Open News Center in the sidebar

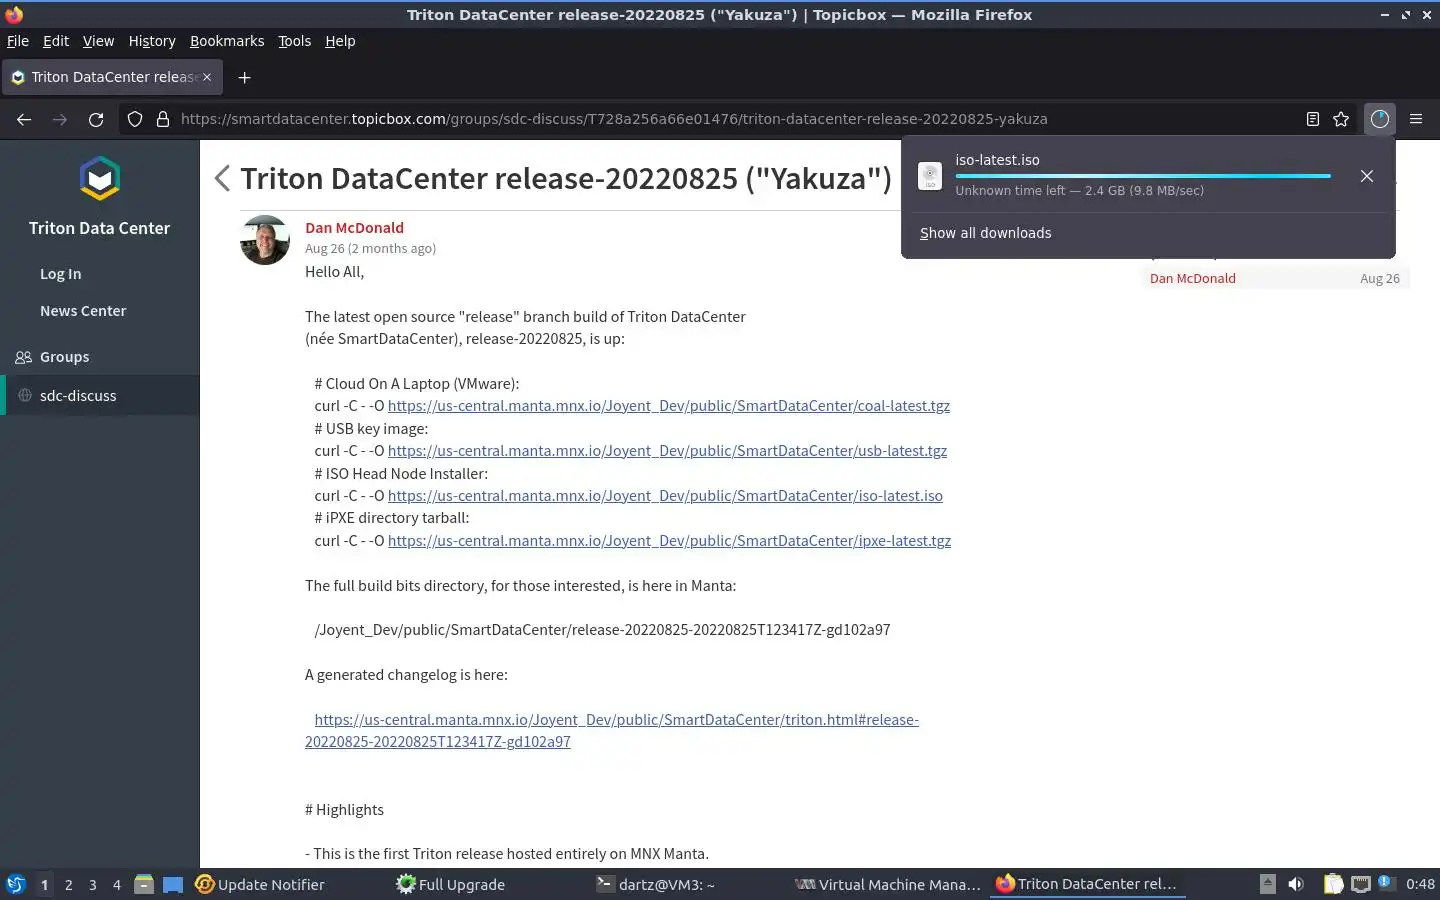click(x=83, y=311)
